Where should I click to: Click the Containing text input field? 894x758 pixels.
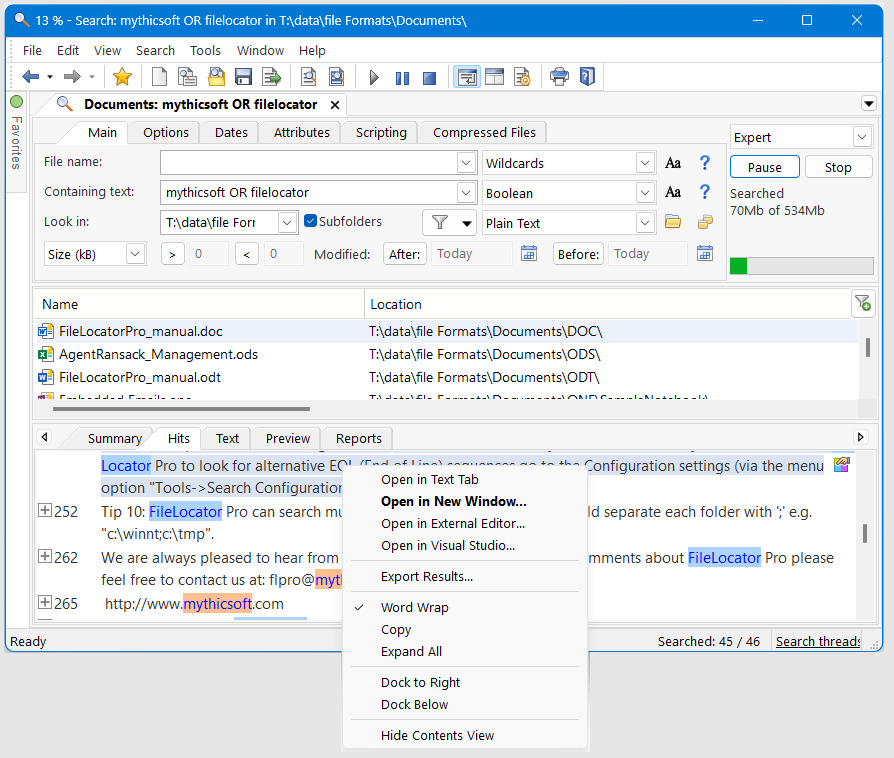pyautogui.click(x=310, y=193)
